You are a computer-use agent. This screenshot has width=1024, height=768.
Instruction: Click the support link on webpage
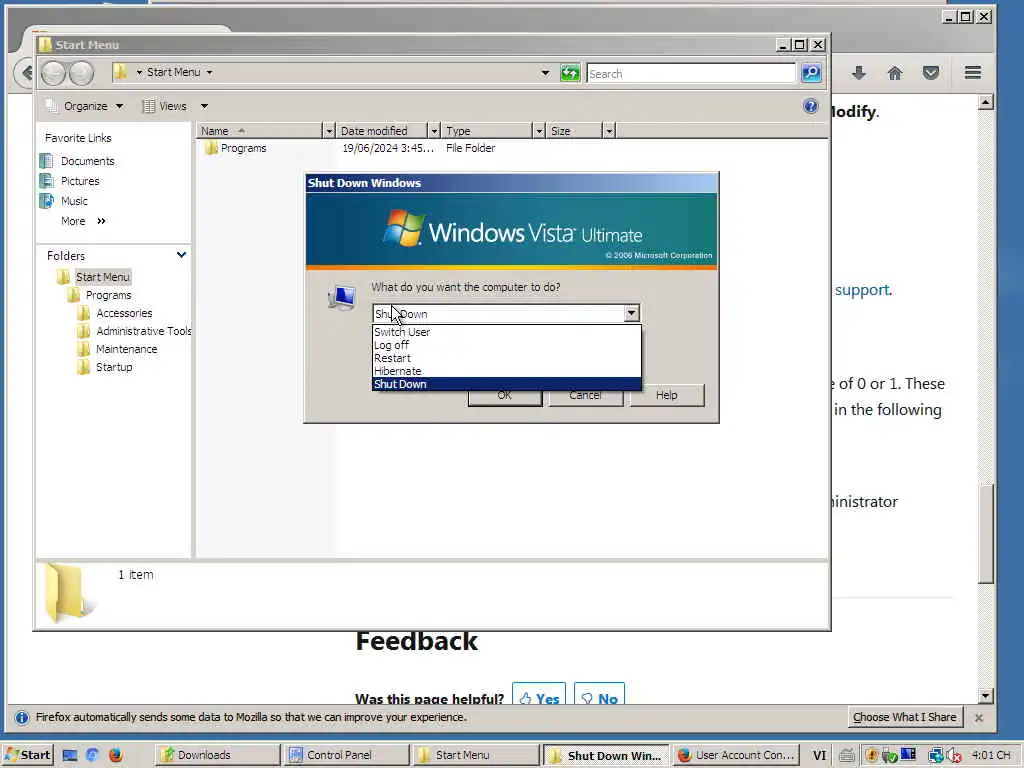(862, 290)
